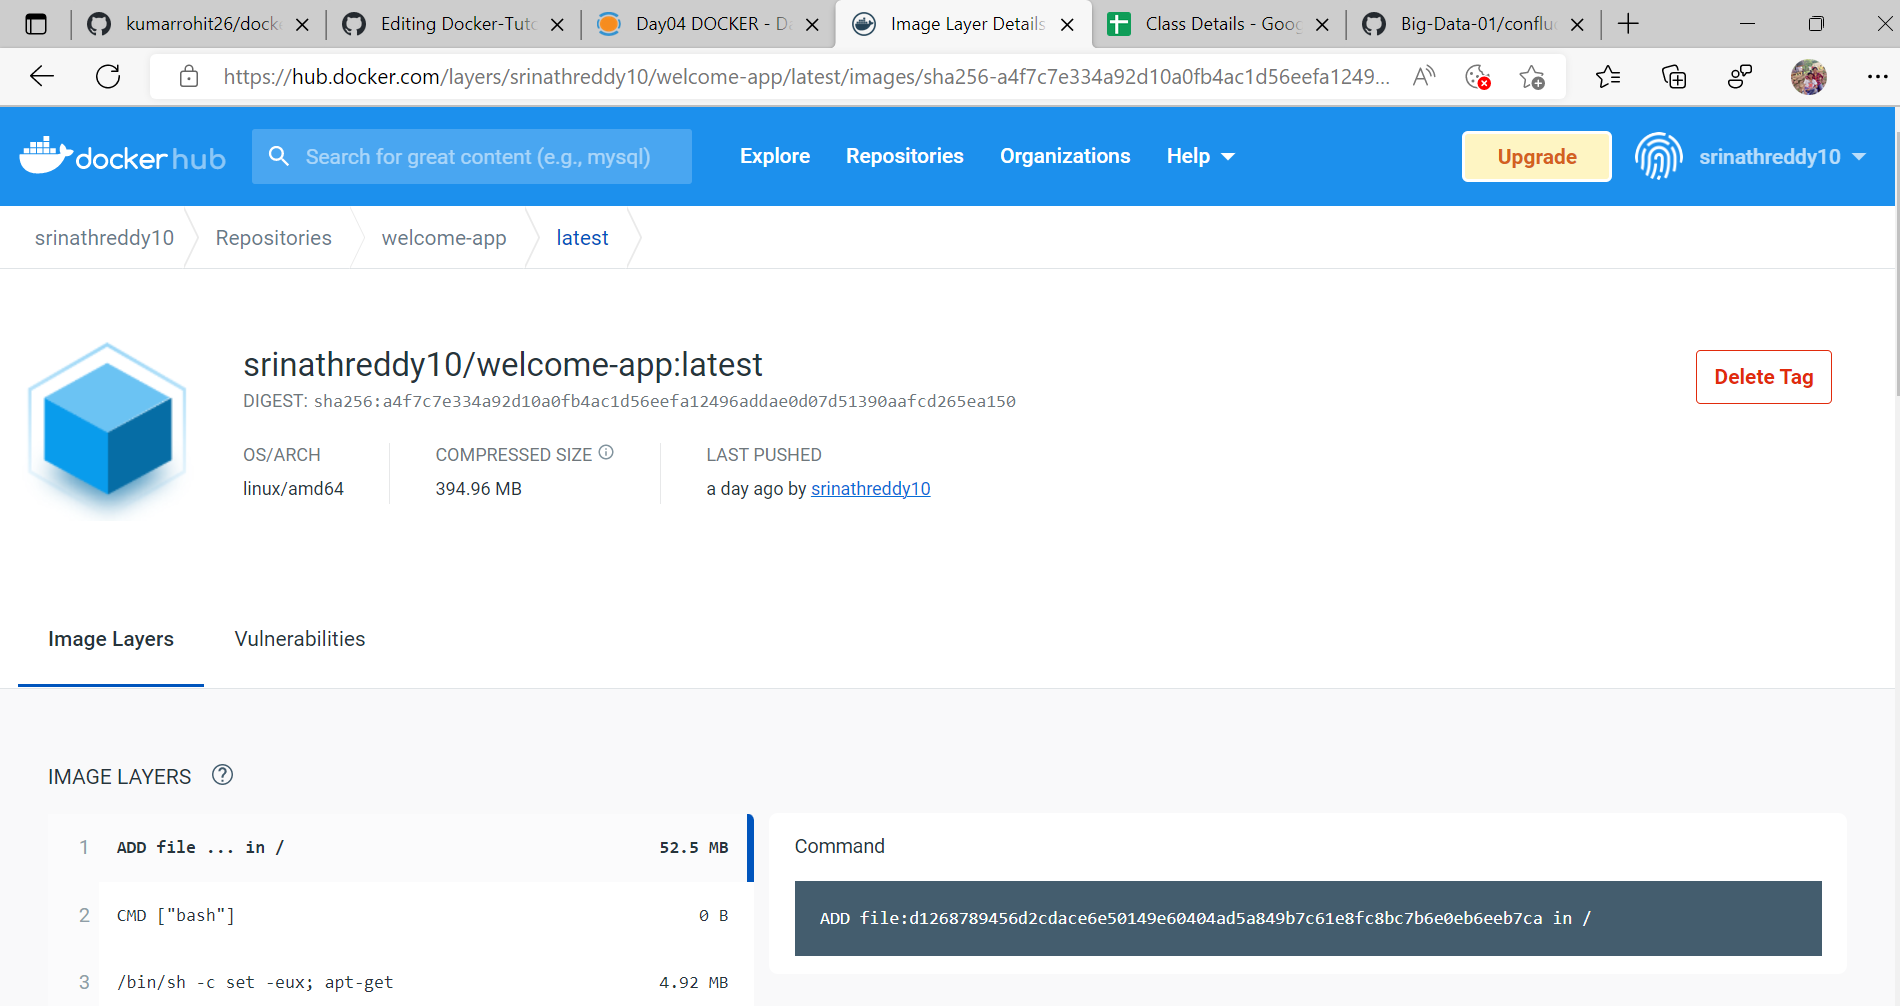This screenshot has width=1900, height=1006.
Task: Click the browser profile avatar
Action: (x=1809, y=76)
